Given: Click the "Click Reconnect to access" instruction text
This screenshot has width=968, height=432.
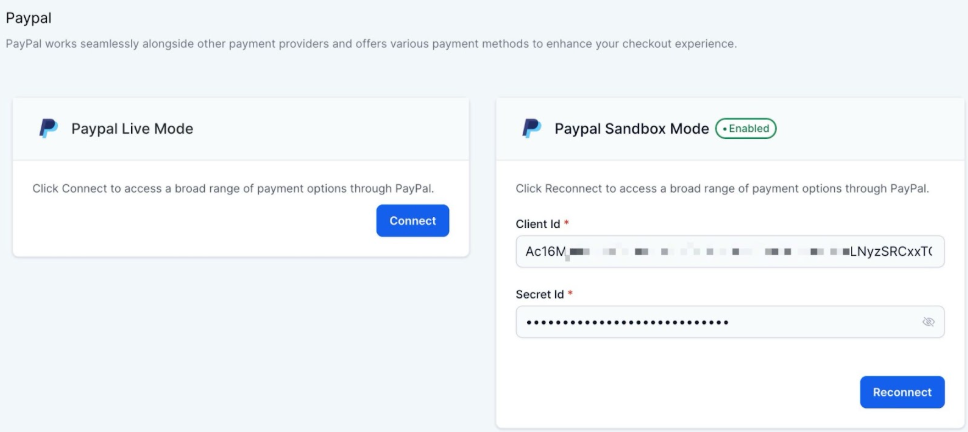Looking at the screenshot, I should [723, 188].
